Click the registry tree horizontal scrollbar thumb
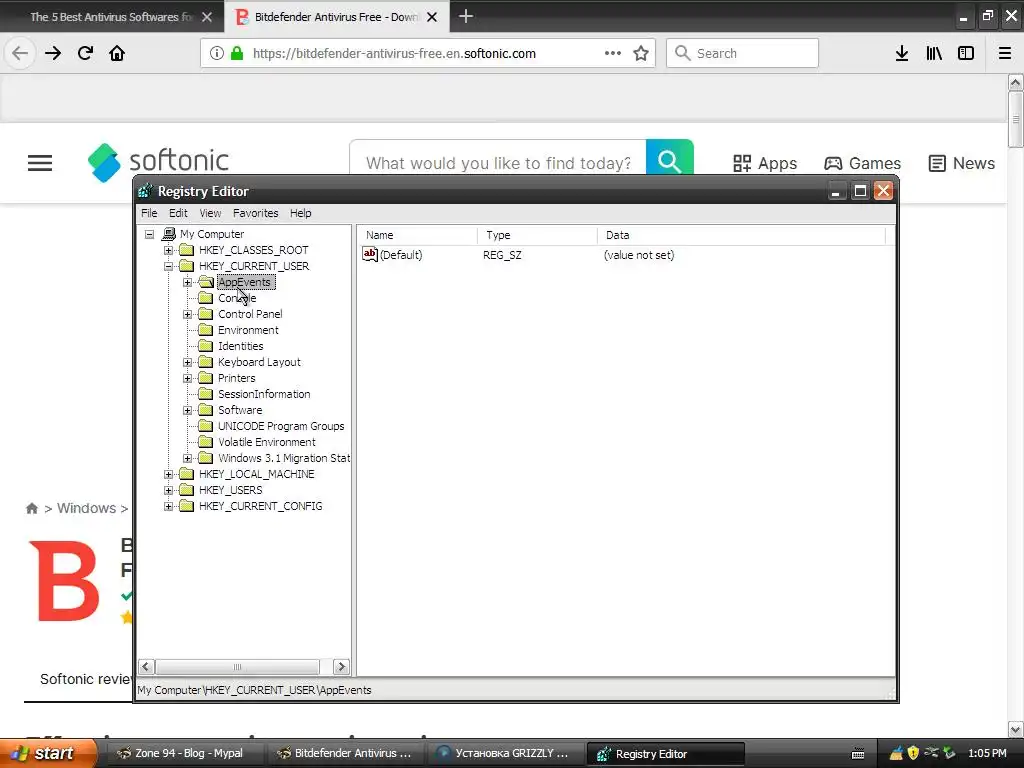 tap(238, 667)
